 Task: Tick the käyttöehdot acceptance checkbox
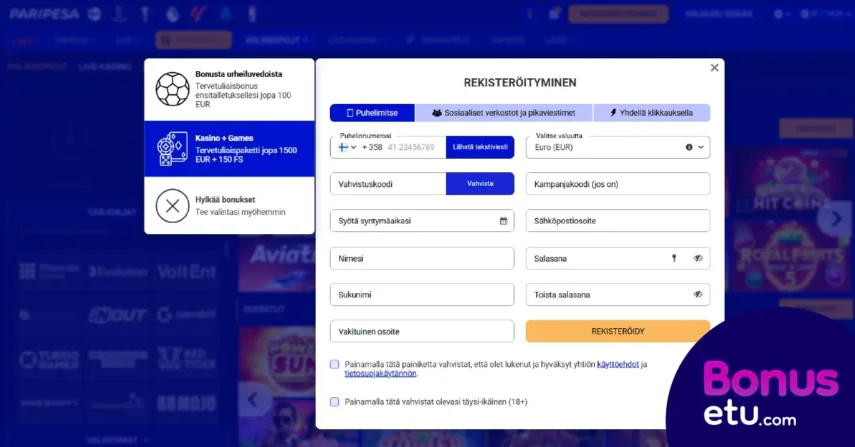click(x=335, y=364)
